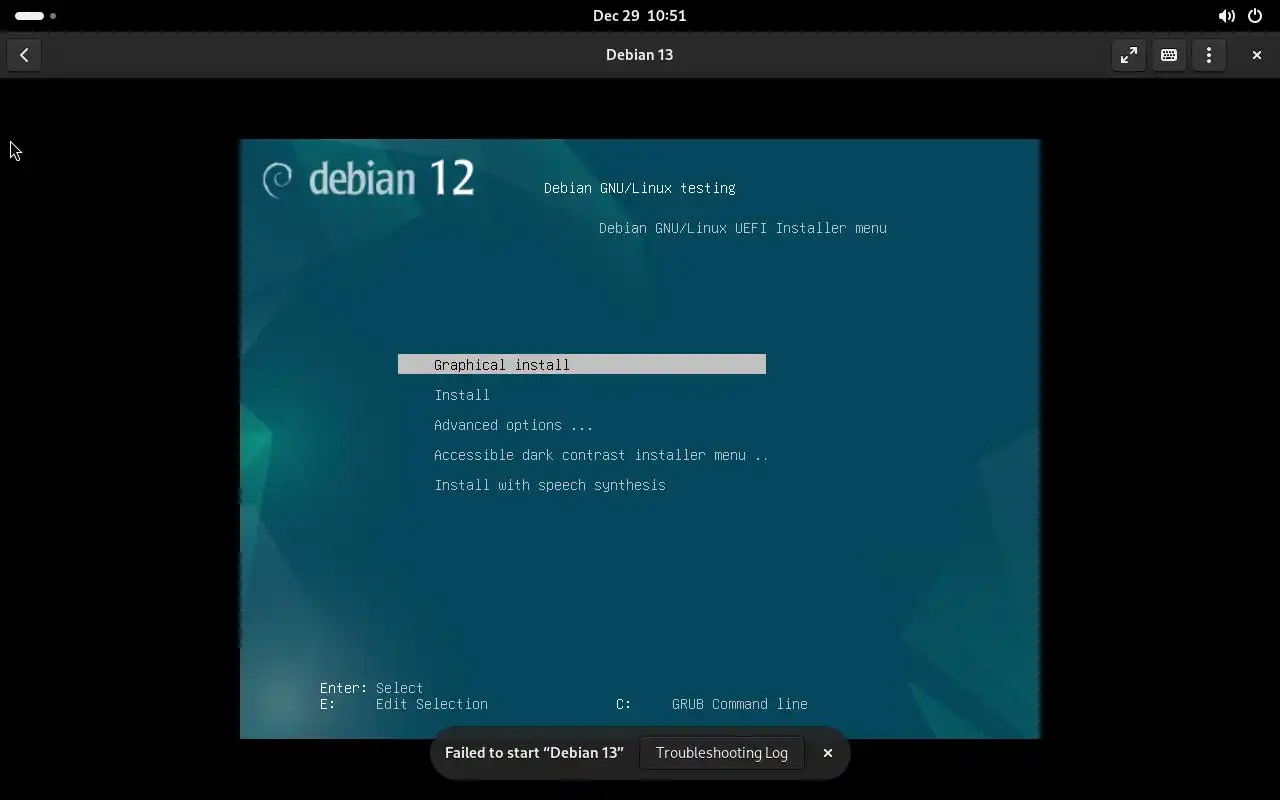Select the Install menu entry
This screenshot has height=800, width=1280.
pyautogui.click(x=462, y=395)
